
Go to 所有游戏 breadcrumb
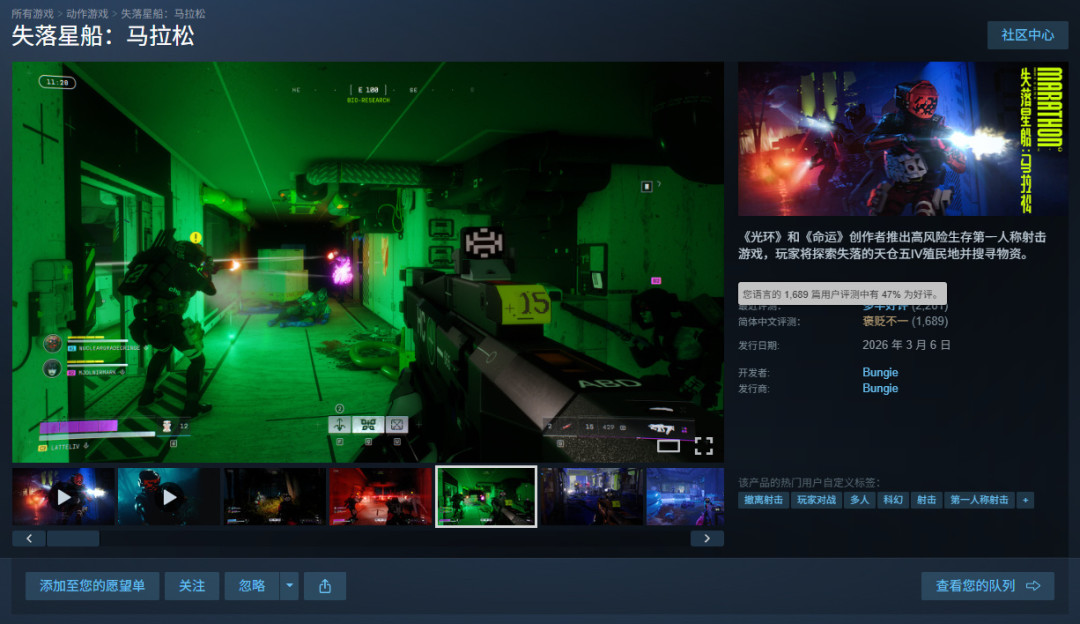click(32, 14)
